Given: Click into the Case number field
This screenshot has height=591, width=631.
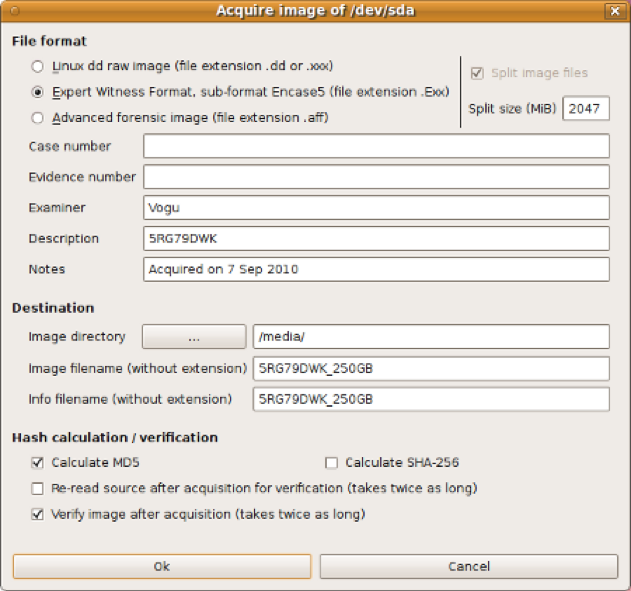Looking at the screenshot, I should (376, 147).
